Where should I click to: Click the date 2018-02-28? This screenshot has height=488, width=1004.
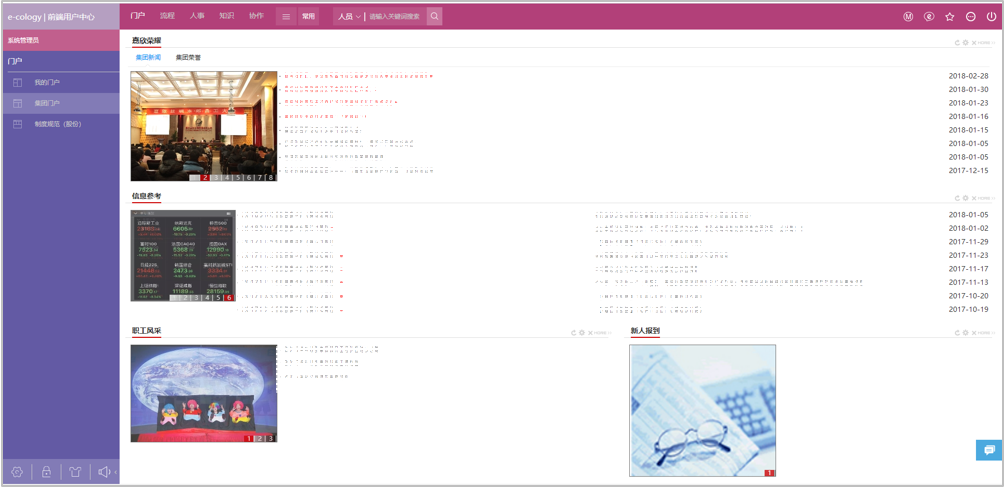pos(968,76)
